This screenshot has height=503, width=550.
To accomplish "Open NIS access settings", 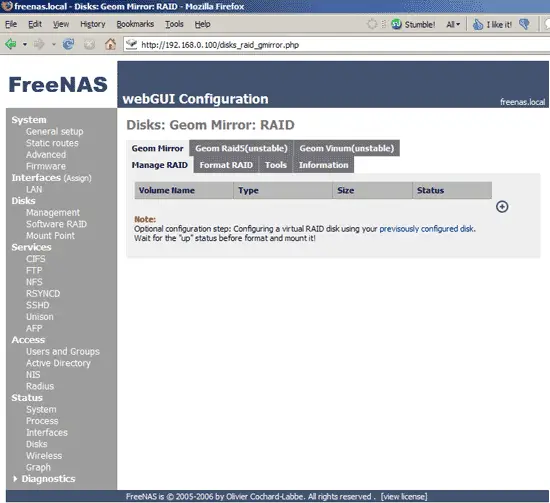I will [x=33, y=375].
